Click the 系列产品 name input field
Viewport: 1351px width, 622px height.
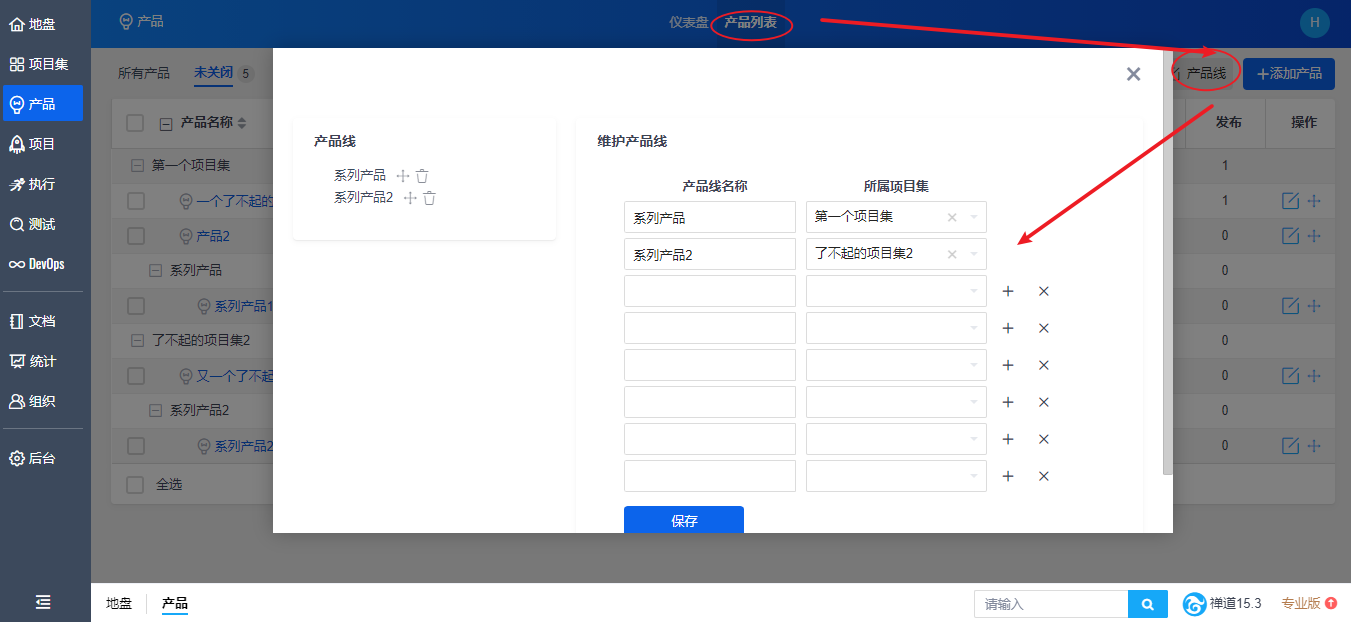(710, 217)
